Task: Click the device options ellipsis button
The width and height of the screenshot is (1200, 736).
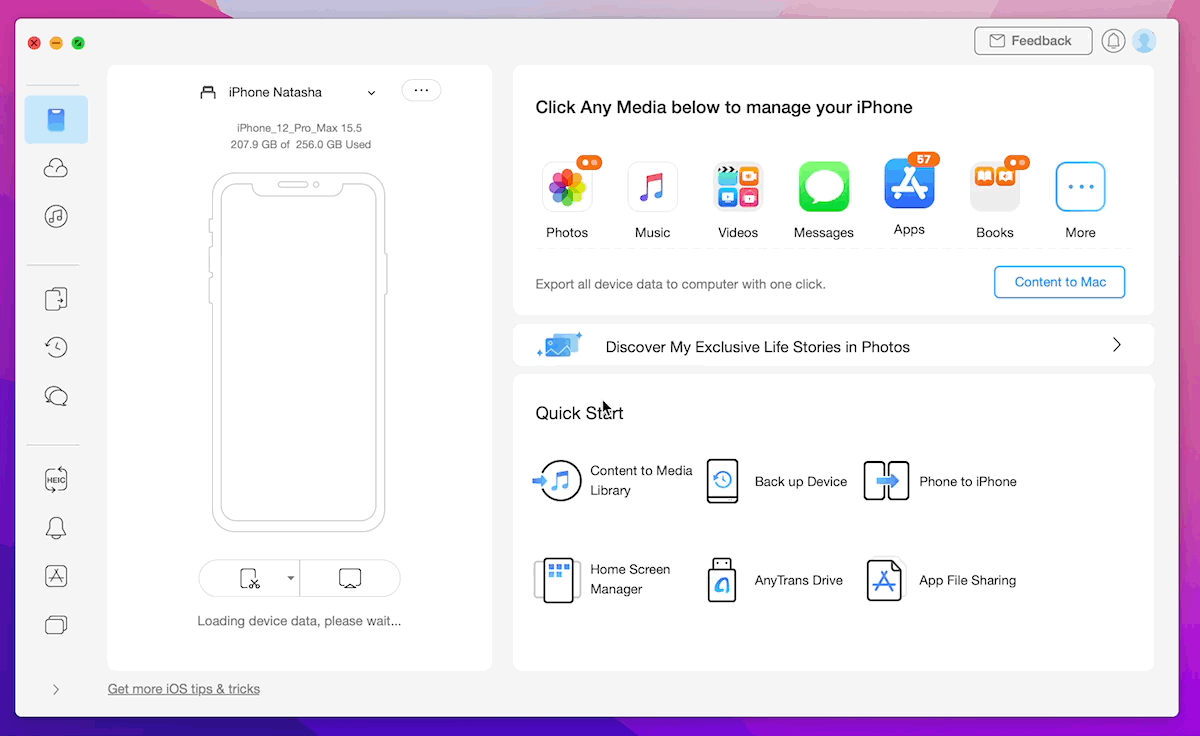Action: pyautogui.click(x=421, y=90)
